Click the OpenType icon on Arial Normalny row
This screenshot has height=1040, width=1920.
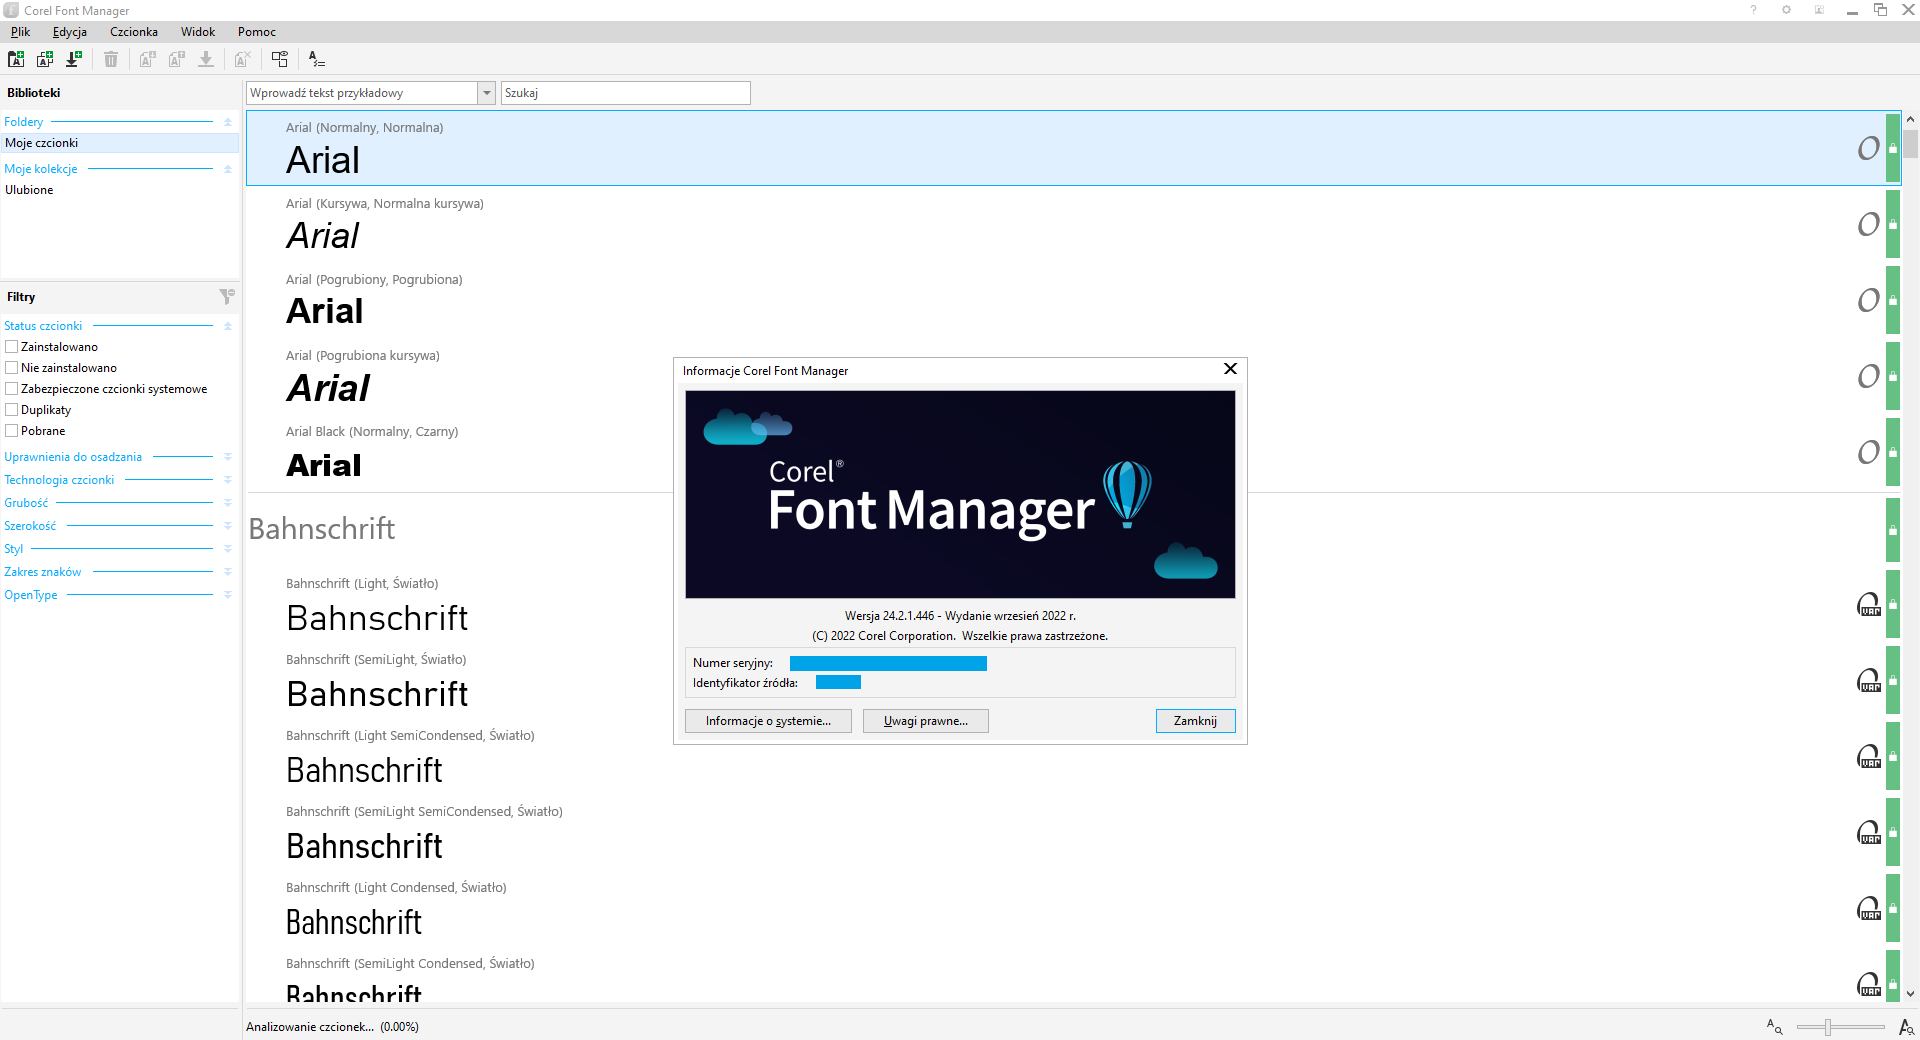click(1868, 149)
